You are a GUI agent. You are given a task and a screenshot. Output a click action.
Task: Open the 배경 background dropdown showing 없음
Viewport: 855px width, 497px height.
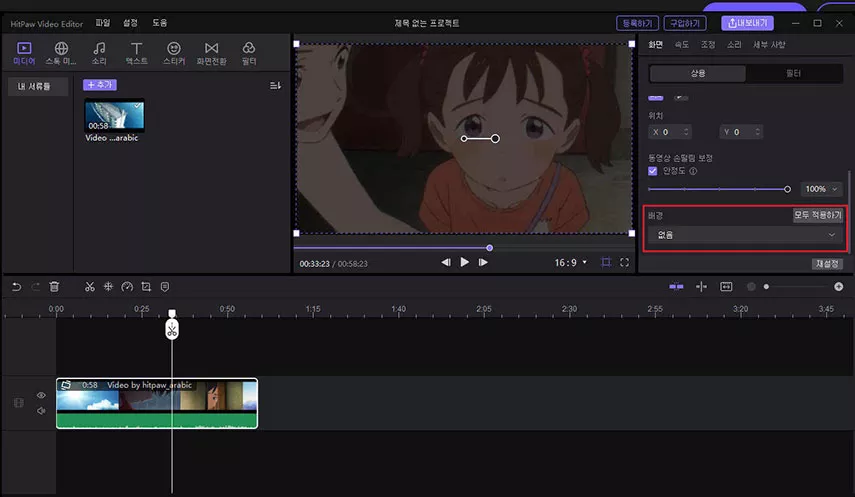point(745,235)
